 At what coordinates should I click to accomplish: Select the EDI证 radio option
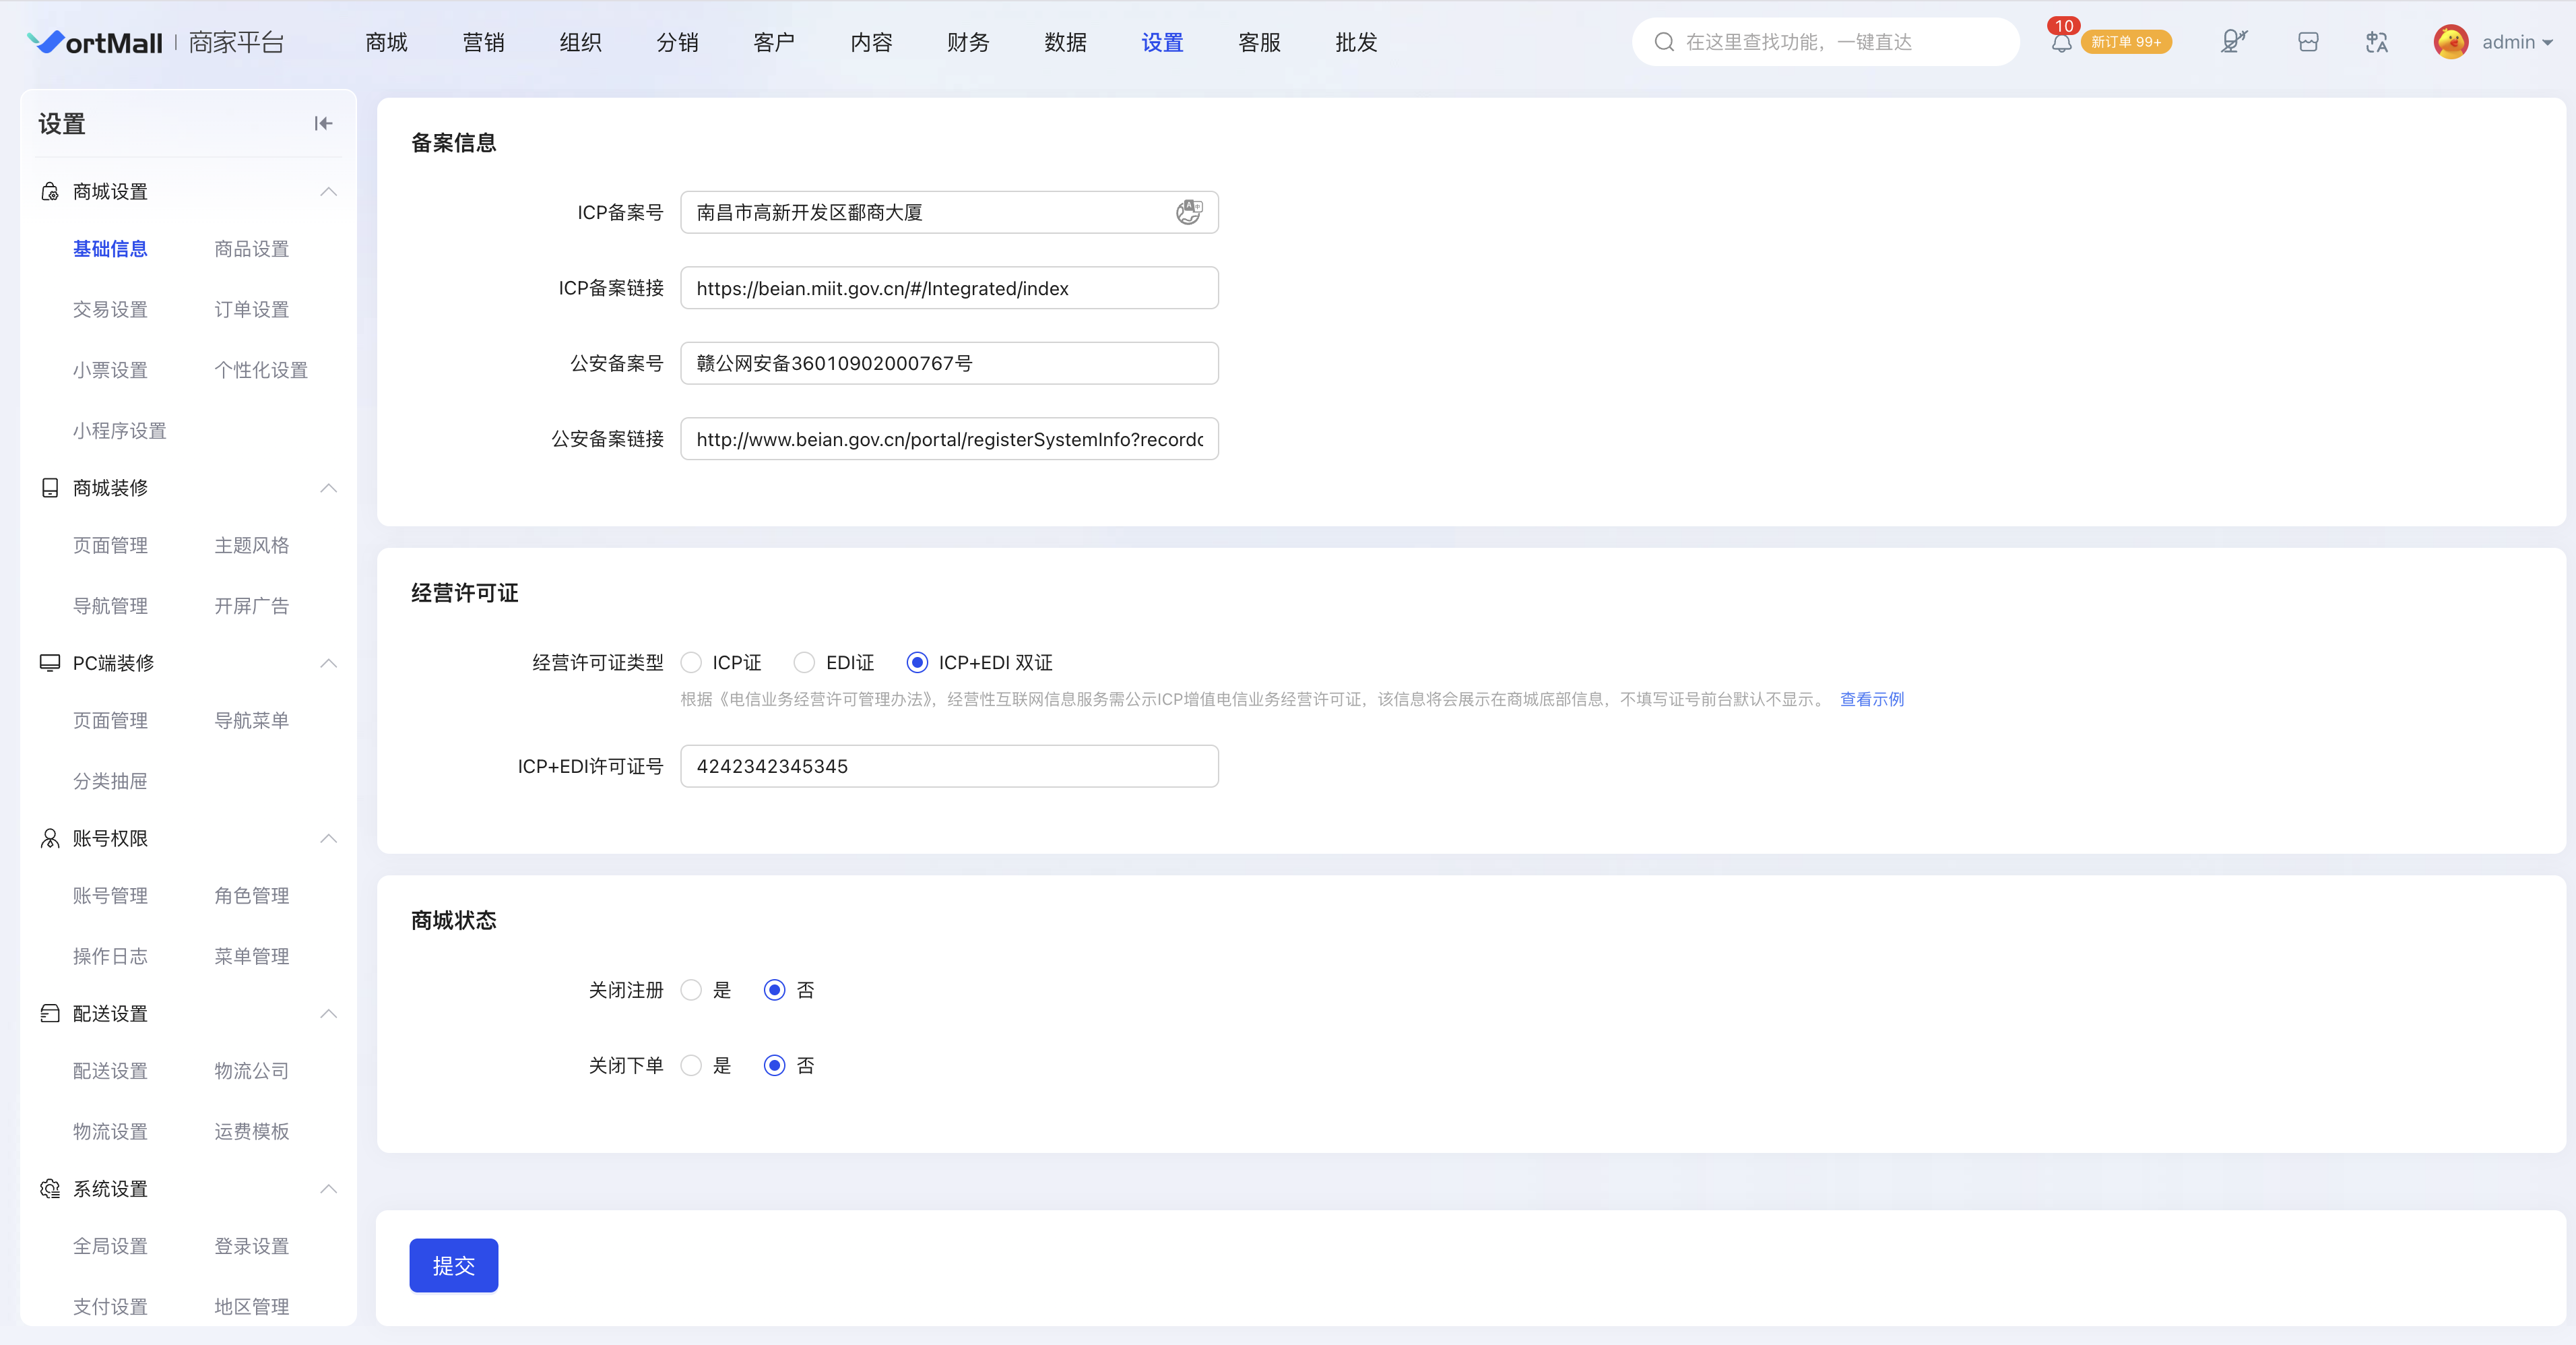pyautogui.click(x=804, y=663)
